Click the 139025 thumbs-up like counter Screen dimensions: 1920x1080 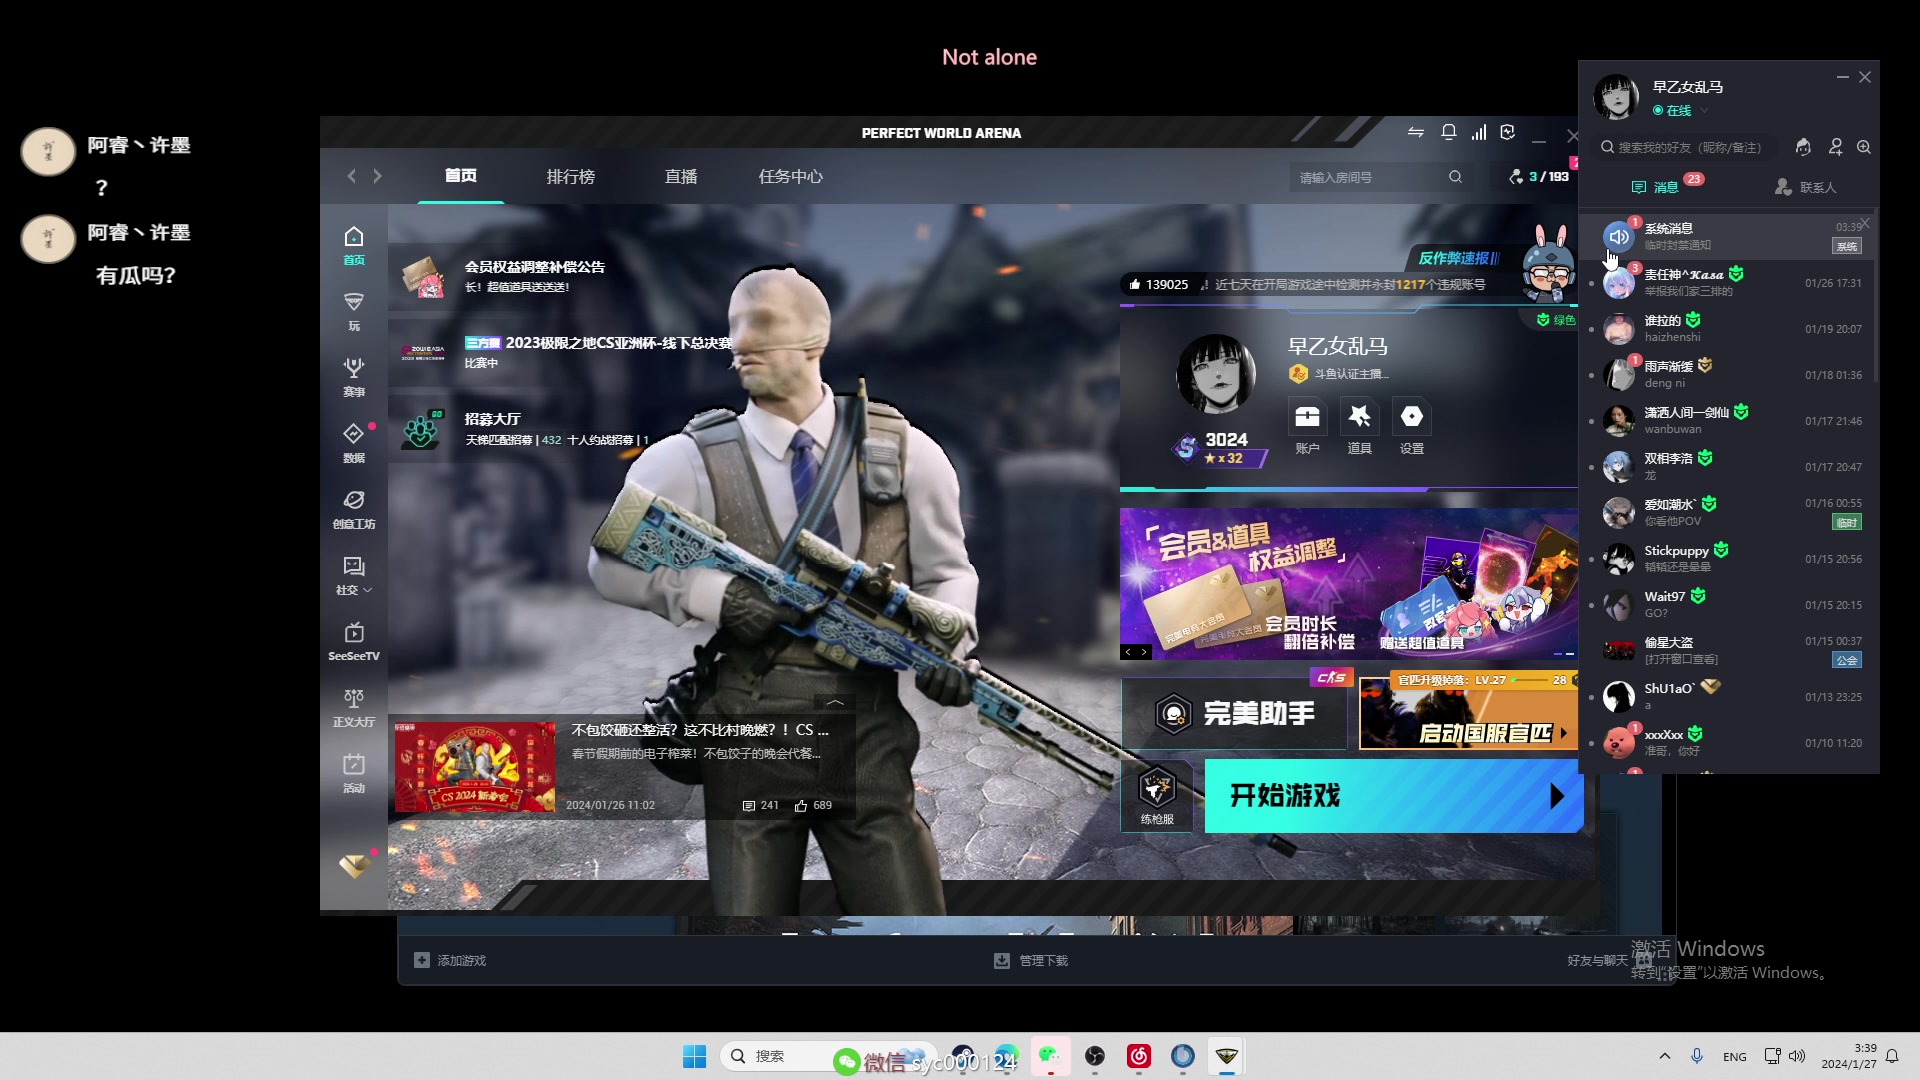pyautogui.click(x=1158, y=285)
